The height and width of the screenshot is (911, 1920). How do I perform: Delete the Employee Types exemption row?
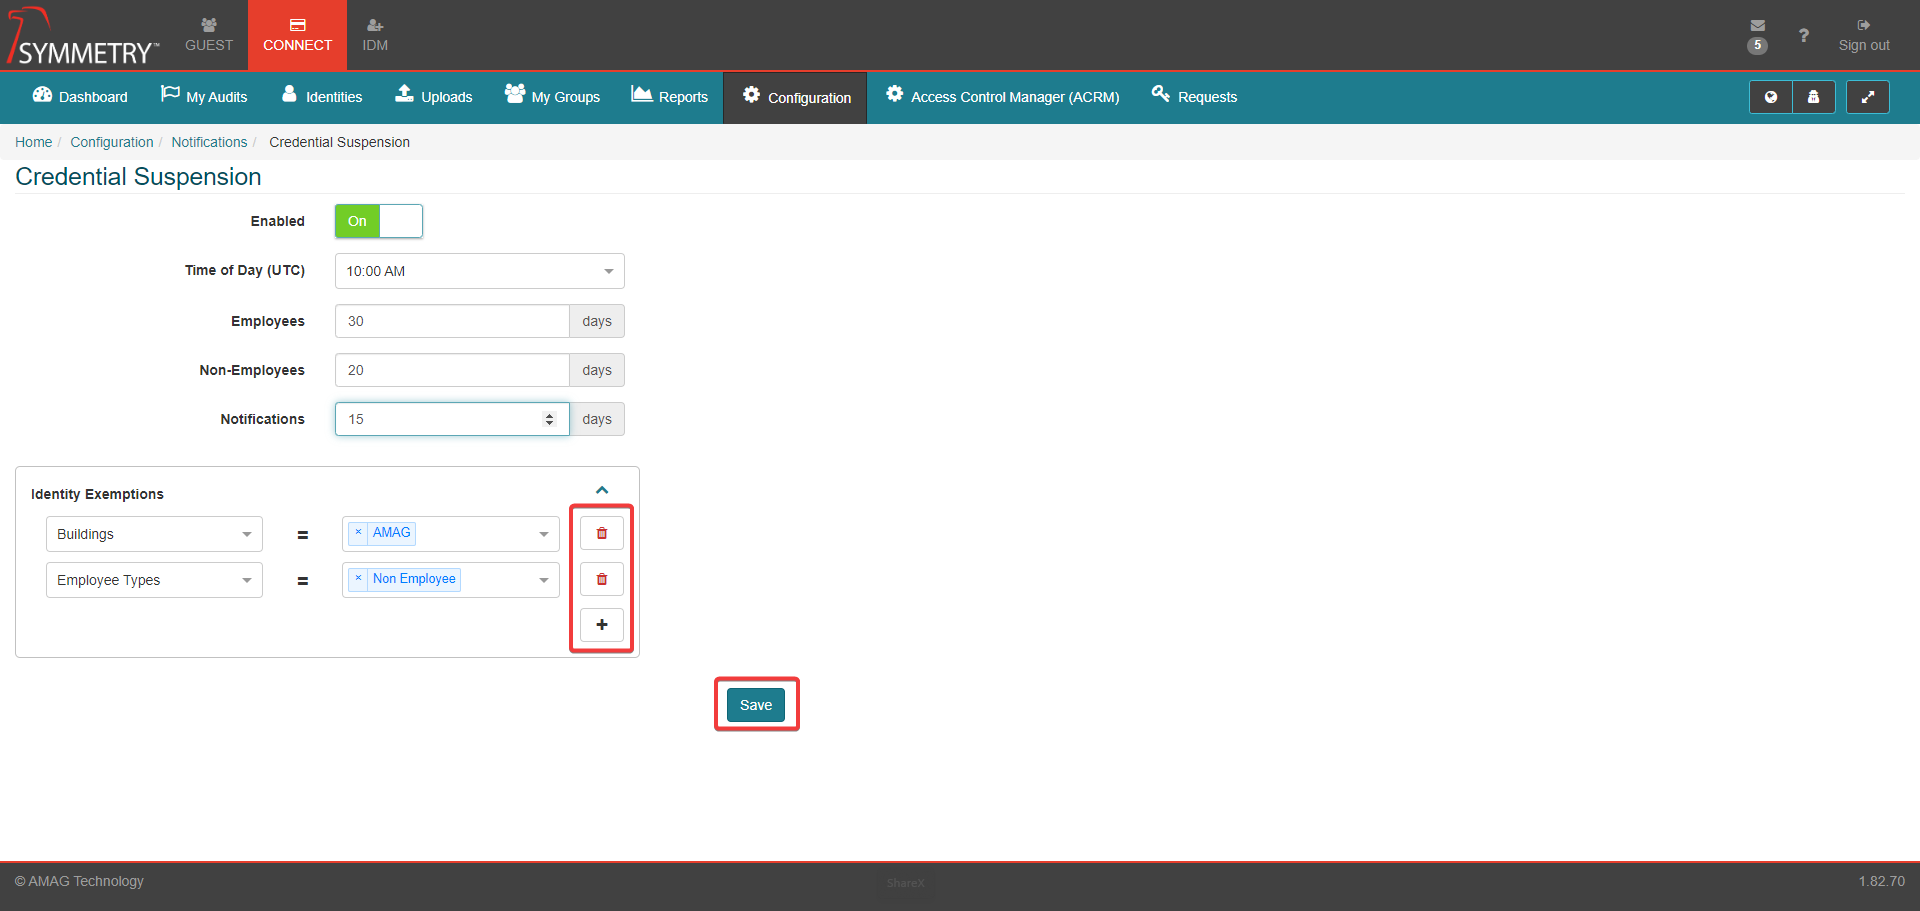coord(601,579)
